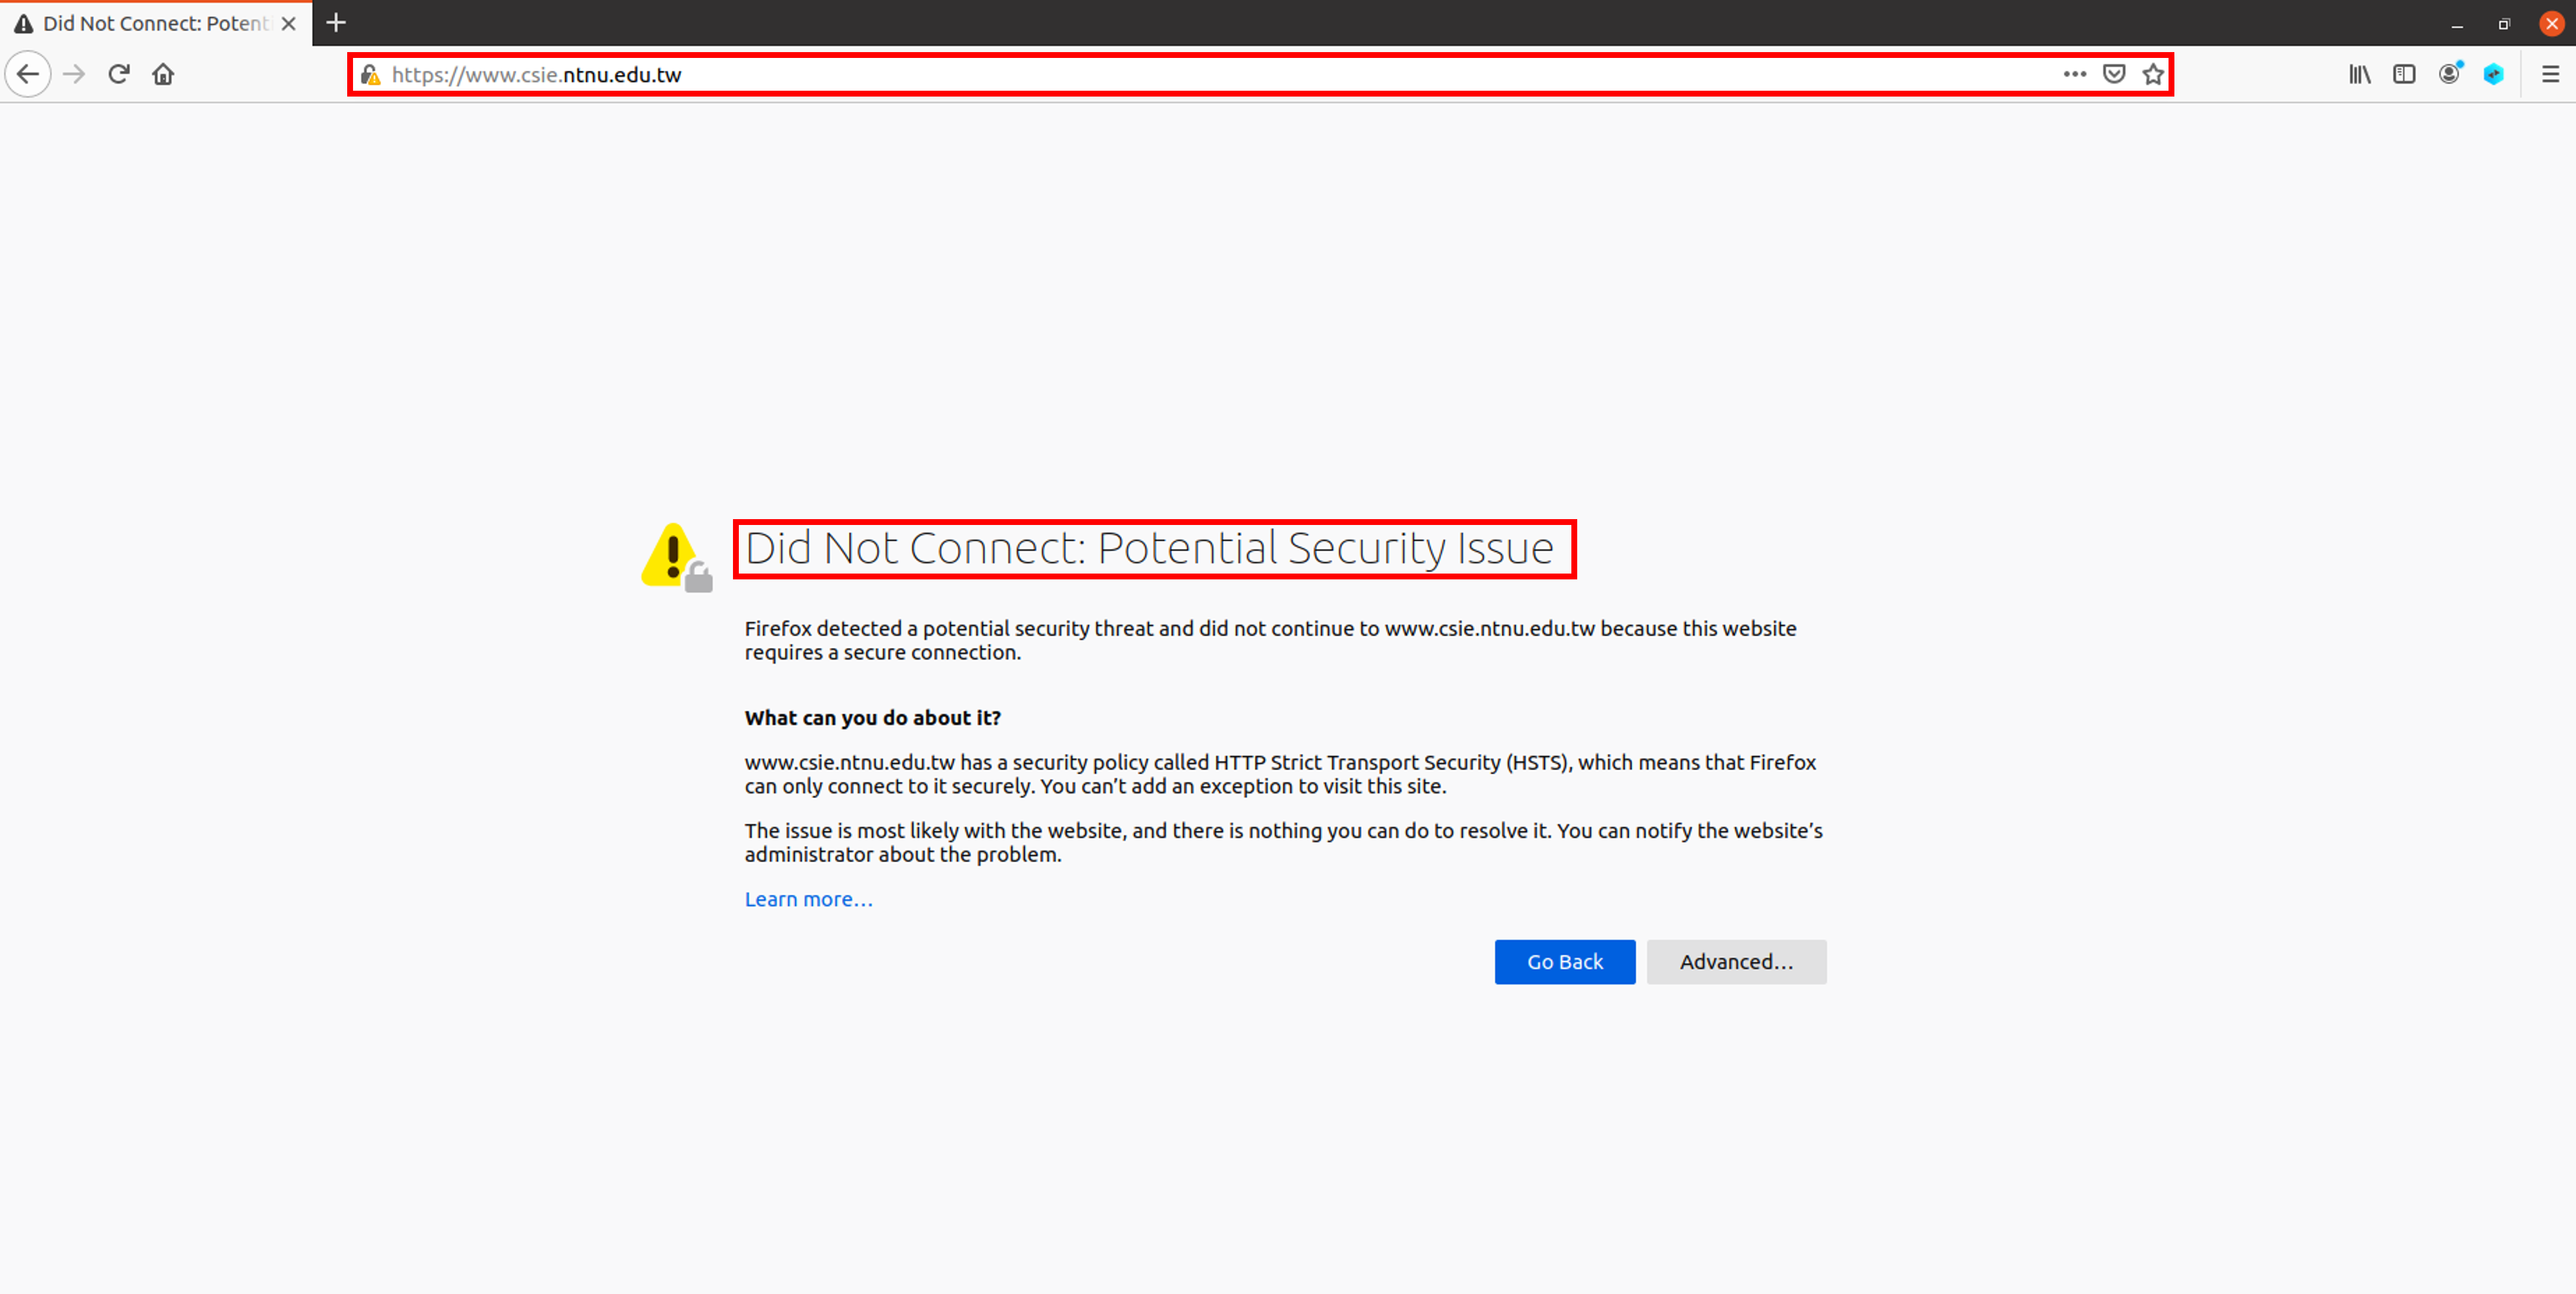Viewport: 2576px width, 1294px height.
Task: Open a new tab with the plus button
Action: pyautogui.click(x=336, y=22)
